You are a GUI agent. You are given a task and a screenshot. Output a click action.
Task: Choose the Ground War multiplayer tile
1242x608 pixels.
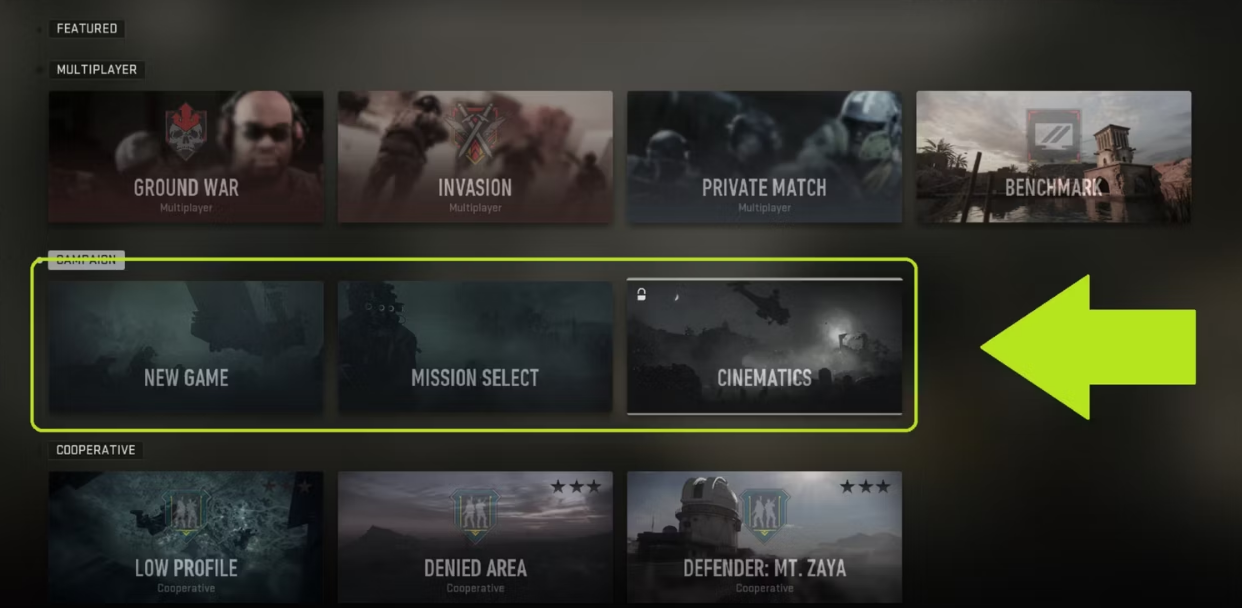[186, 157]
